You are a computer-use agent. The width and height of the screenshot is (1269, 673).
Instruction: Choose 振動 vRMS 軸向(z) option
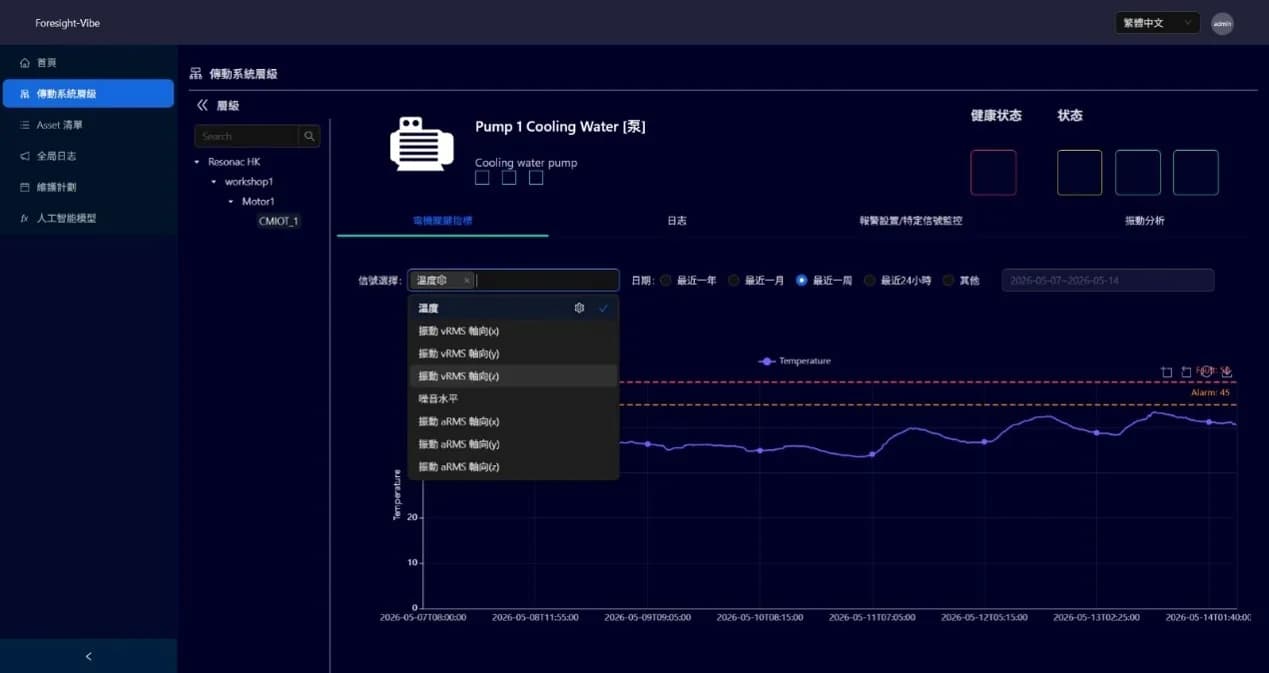click(x=513, y=376)
